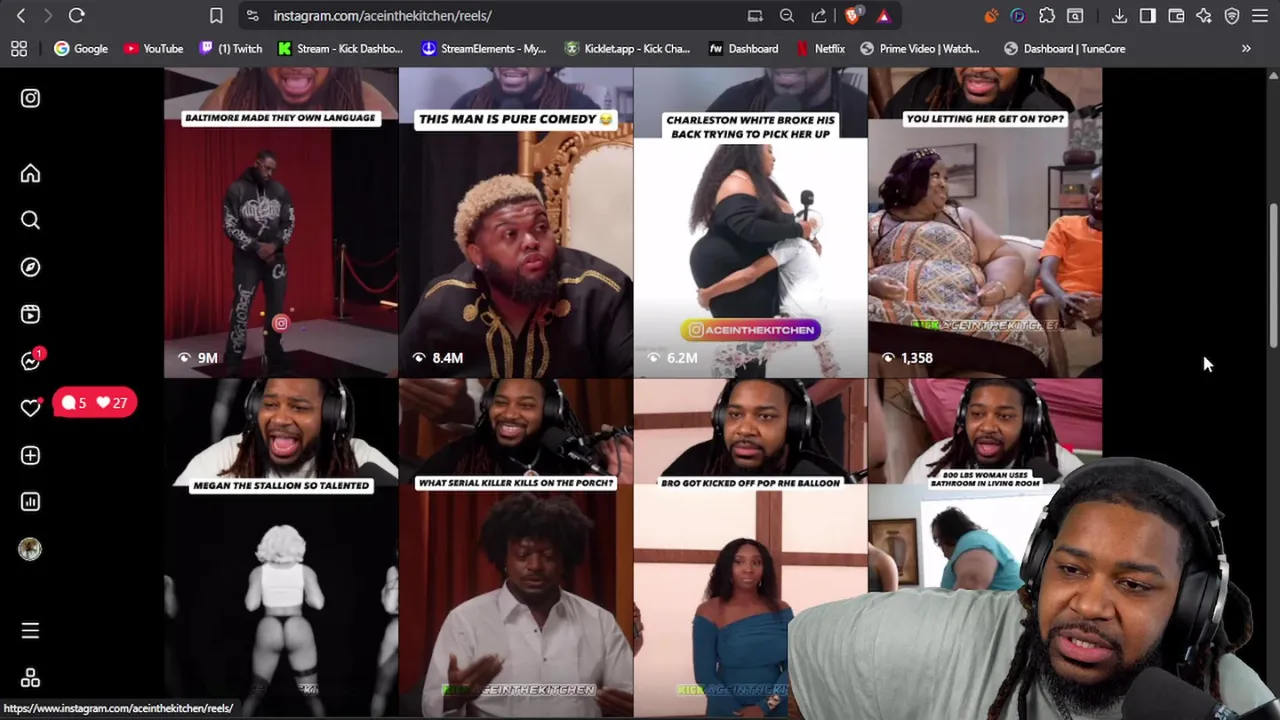The height and width of the screenshot is (720, 1280).
Task: Click the address bar URL
Action: 382,16
